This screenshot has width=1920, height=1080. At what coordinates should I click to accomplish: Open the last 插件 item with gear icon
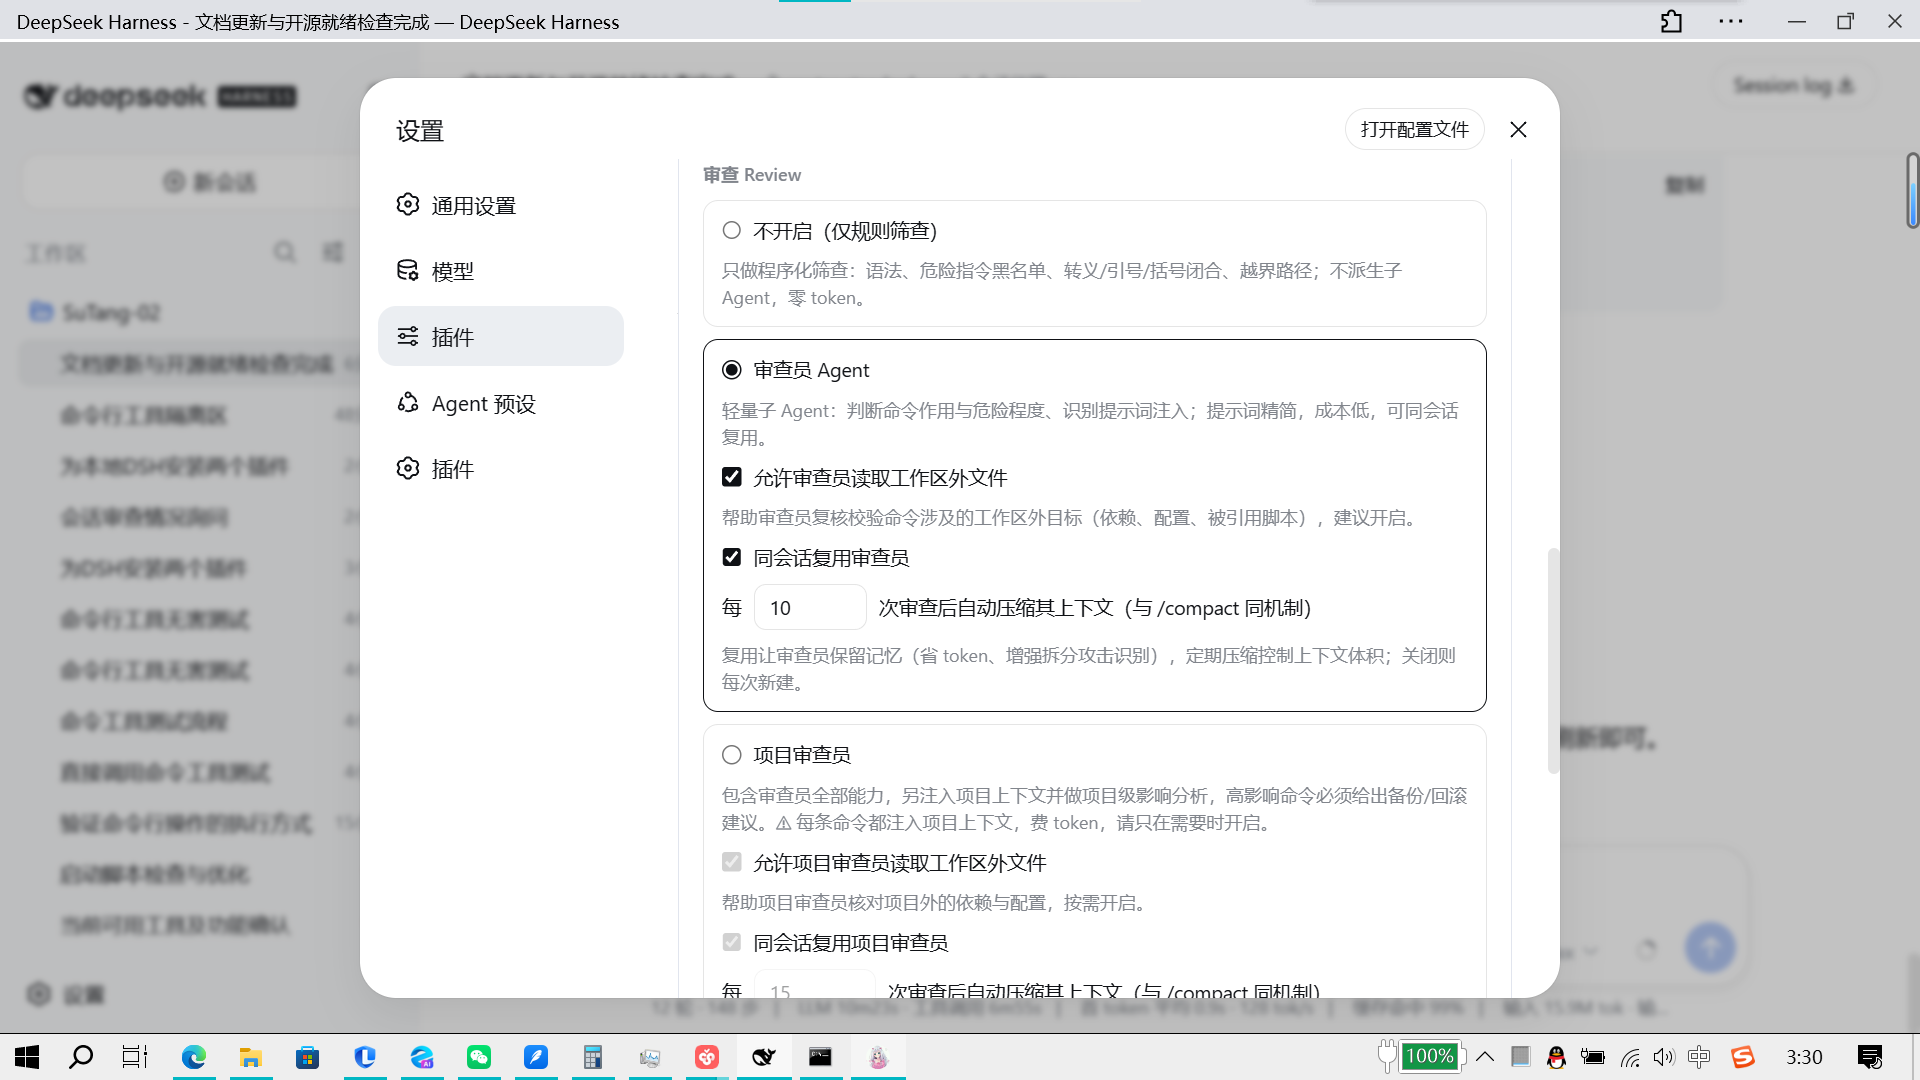500,469
